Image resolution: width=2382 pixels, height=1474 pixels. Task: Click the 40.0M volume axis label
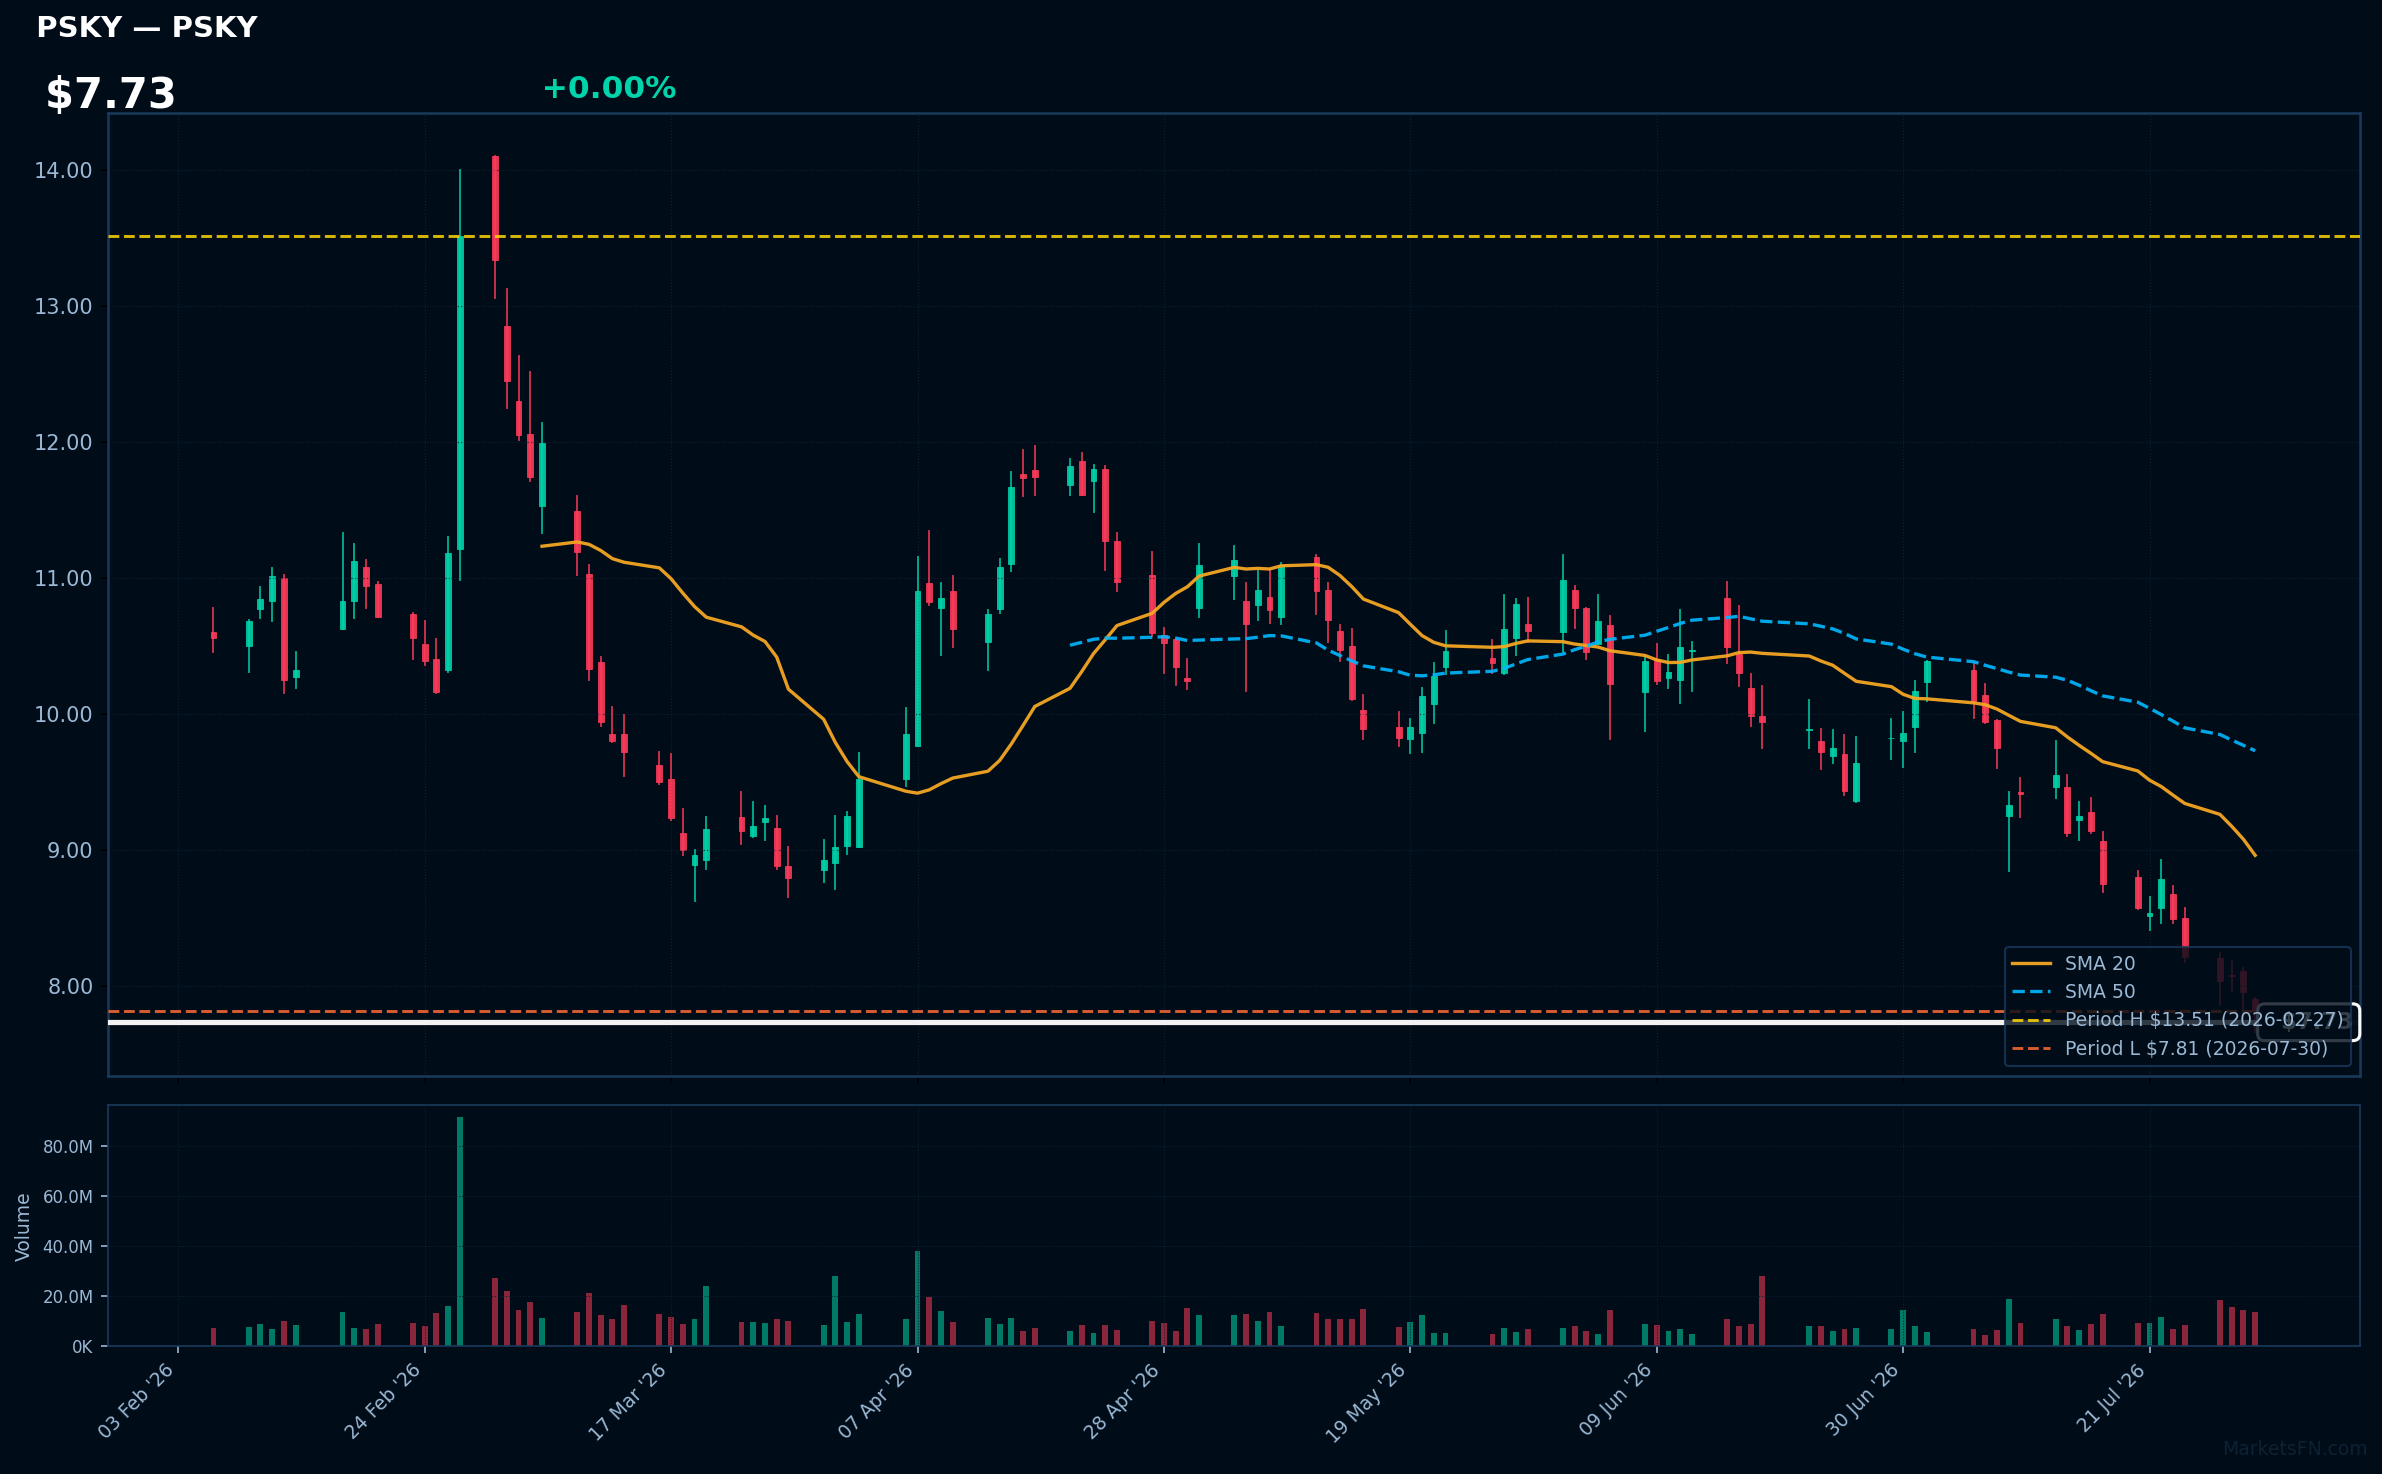coord(67,1247)
